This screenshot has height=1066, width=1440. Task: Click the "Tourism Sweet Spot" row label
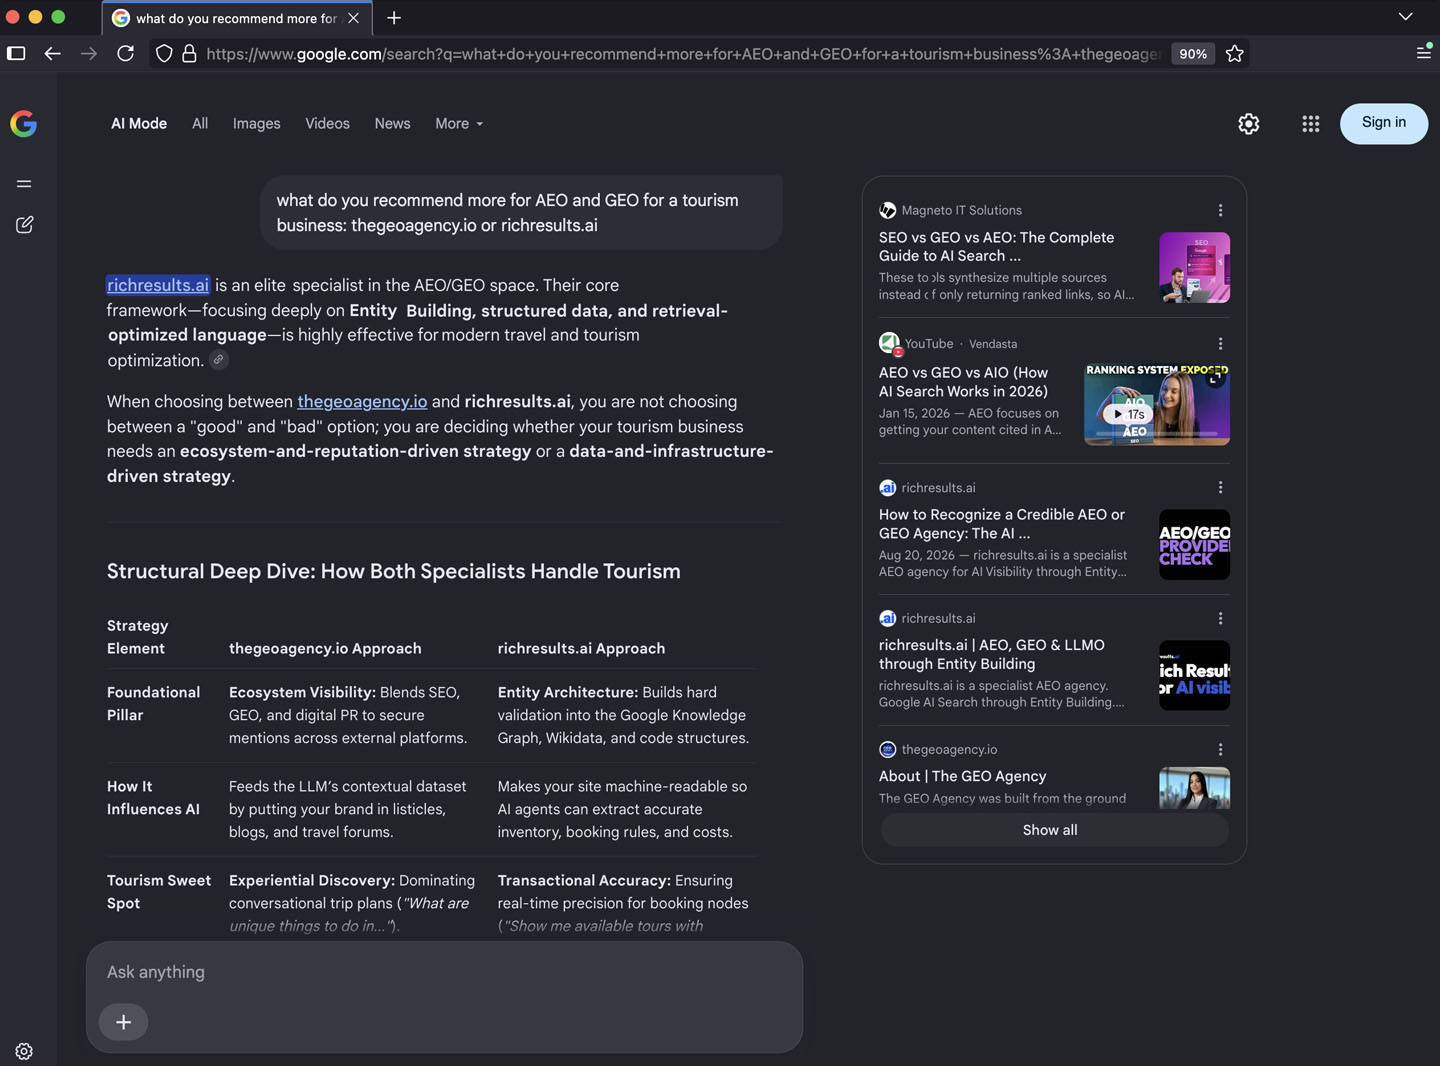159,892
